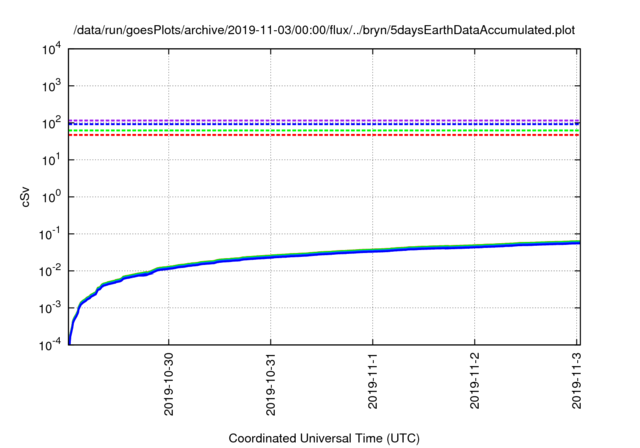
Task: Click the purple dashed threshold line
Action: click(x=324, y=120)
